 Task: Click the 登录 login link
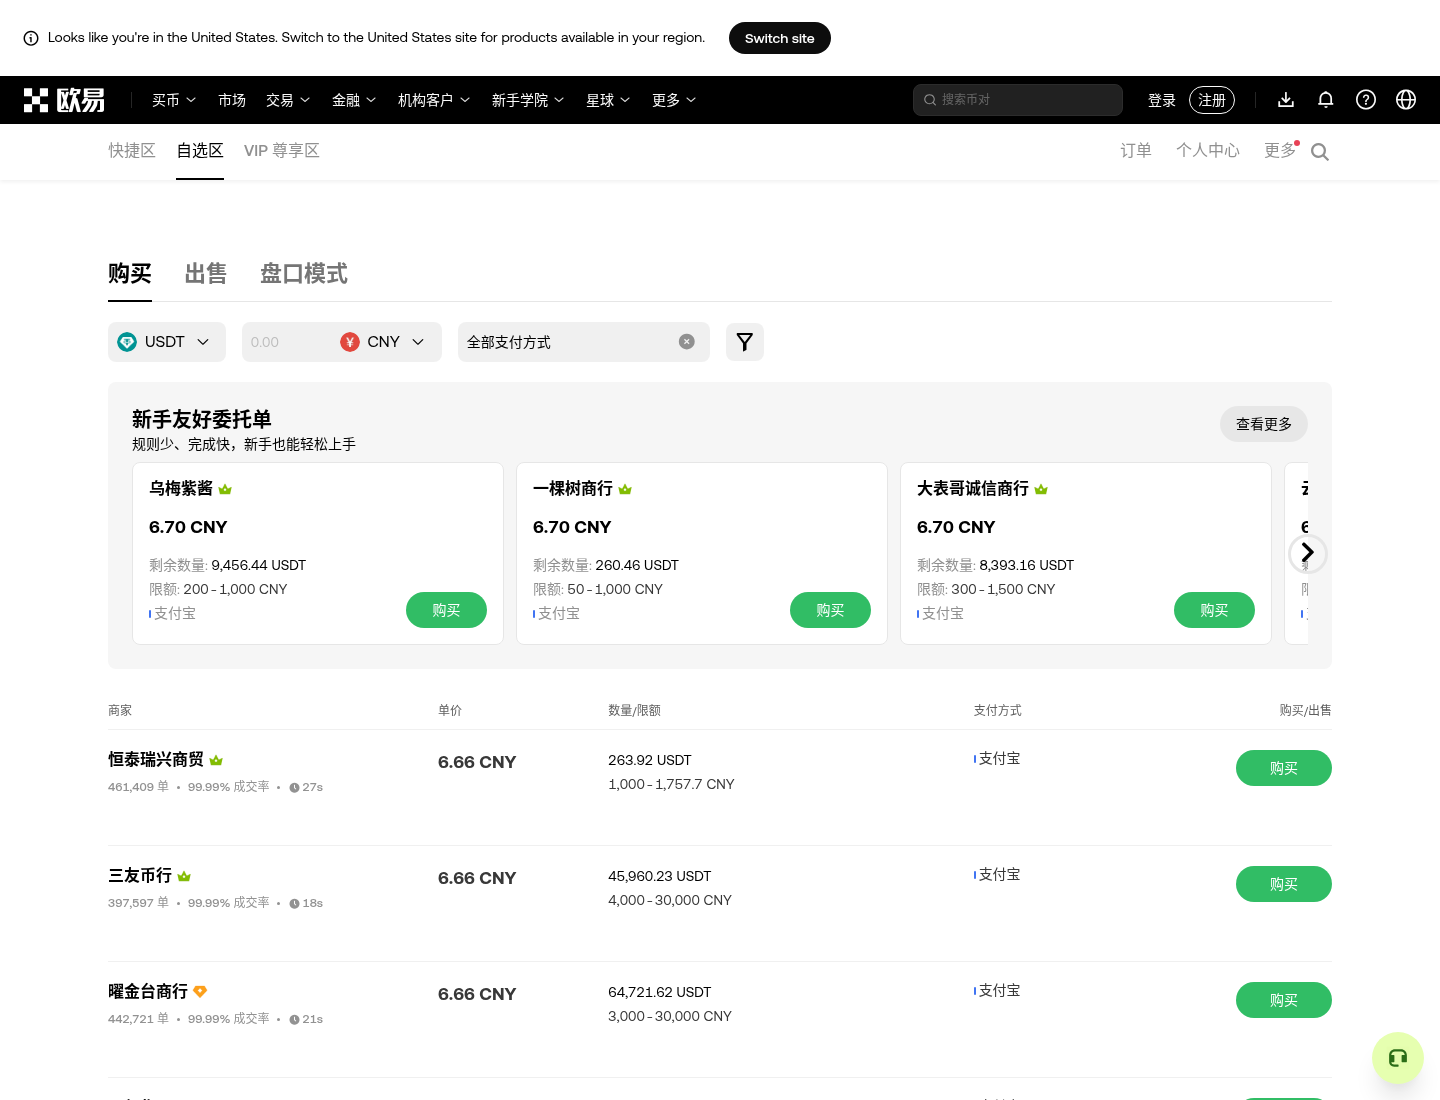[x=1162, y=100]
